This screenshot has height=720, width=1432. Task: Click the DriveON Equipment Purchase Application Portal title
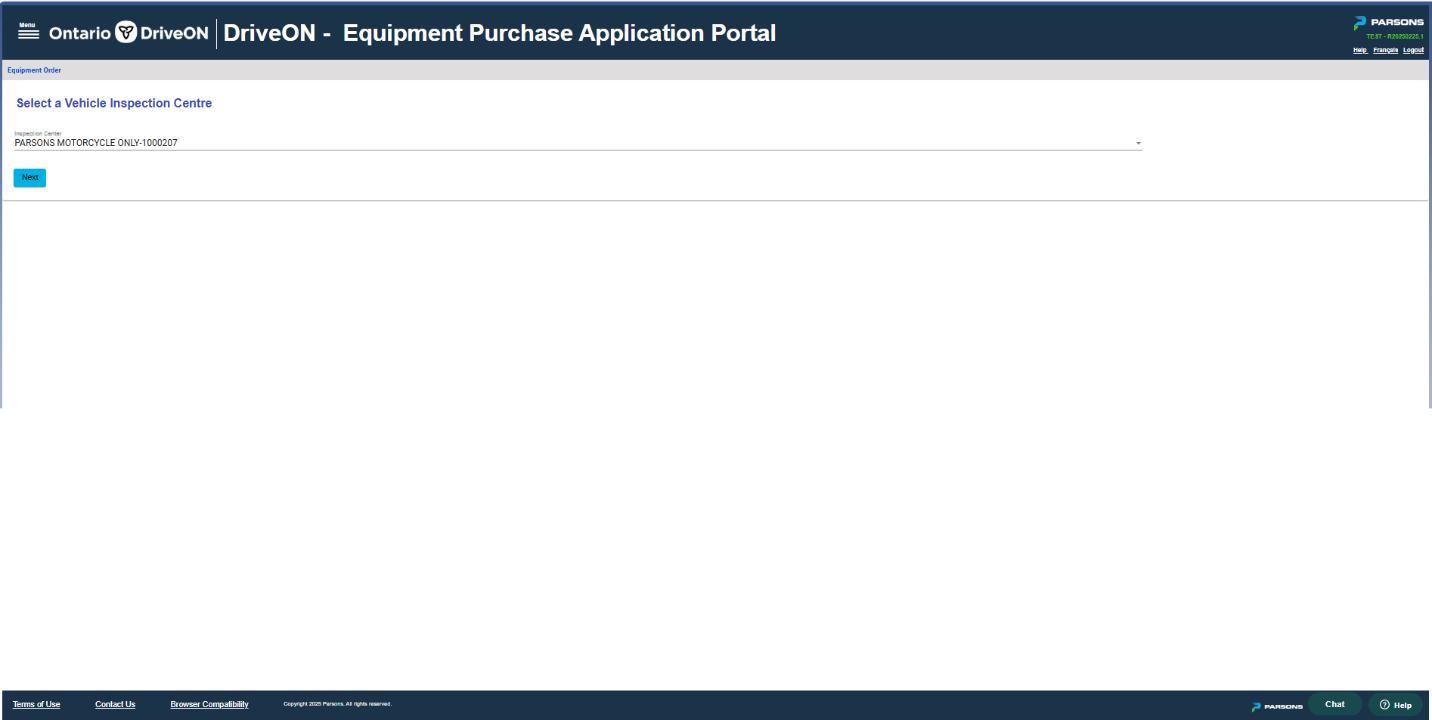(499, 33)
